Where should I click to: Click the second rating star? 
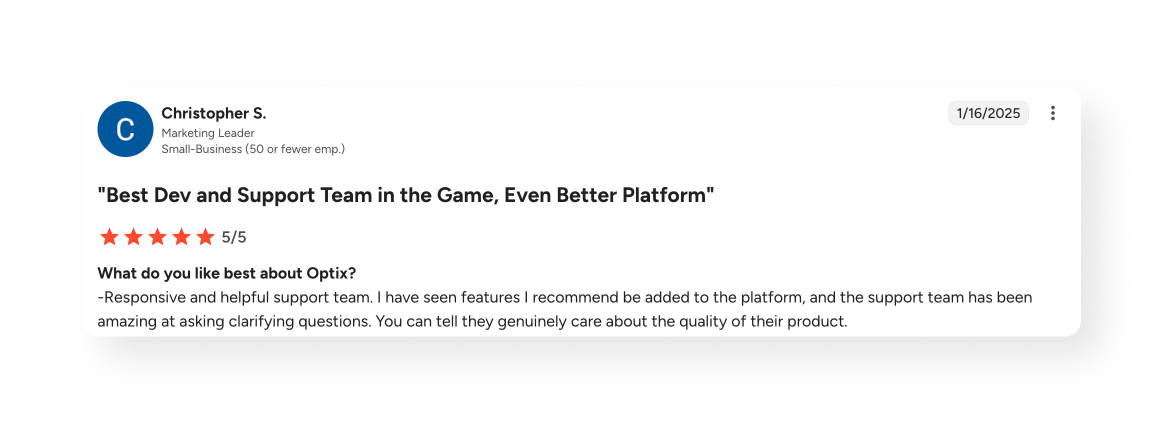click(x=133, y=237)
